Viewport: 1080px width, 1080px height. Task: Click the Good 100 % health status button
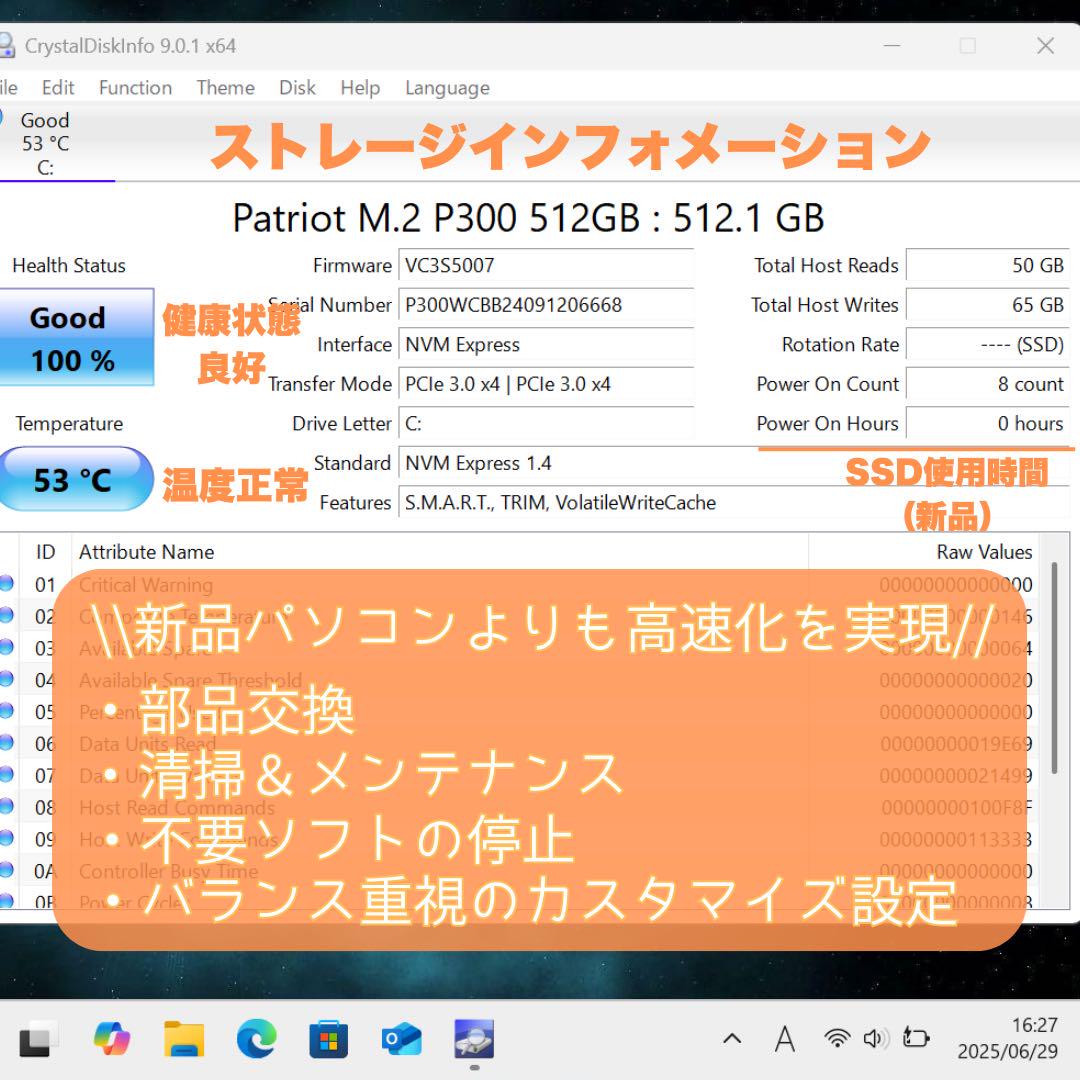pyautogui.click(x=76, y=338)
